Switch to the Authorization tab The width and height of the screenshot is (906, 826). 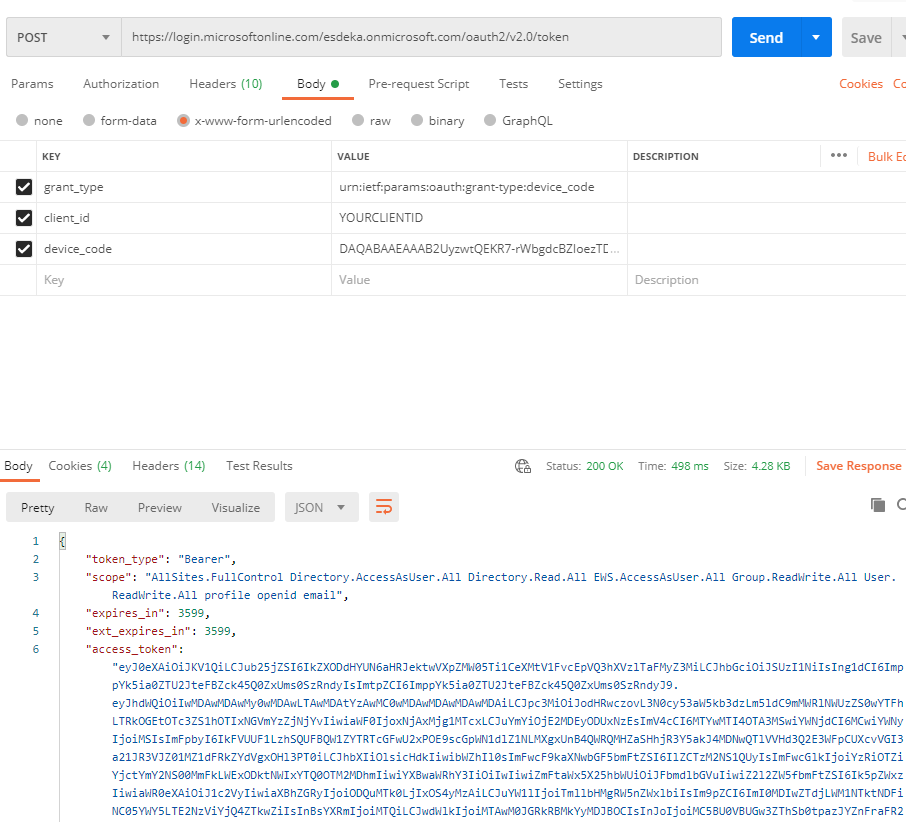pos(121,84)
